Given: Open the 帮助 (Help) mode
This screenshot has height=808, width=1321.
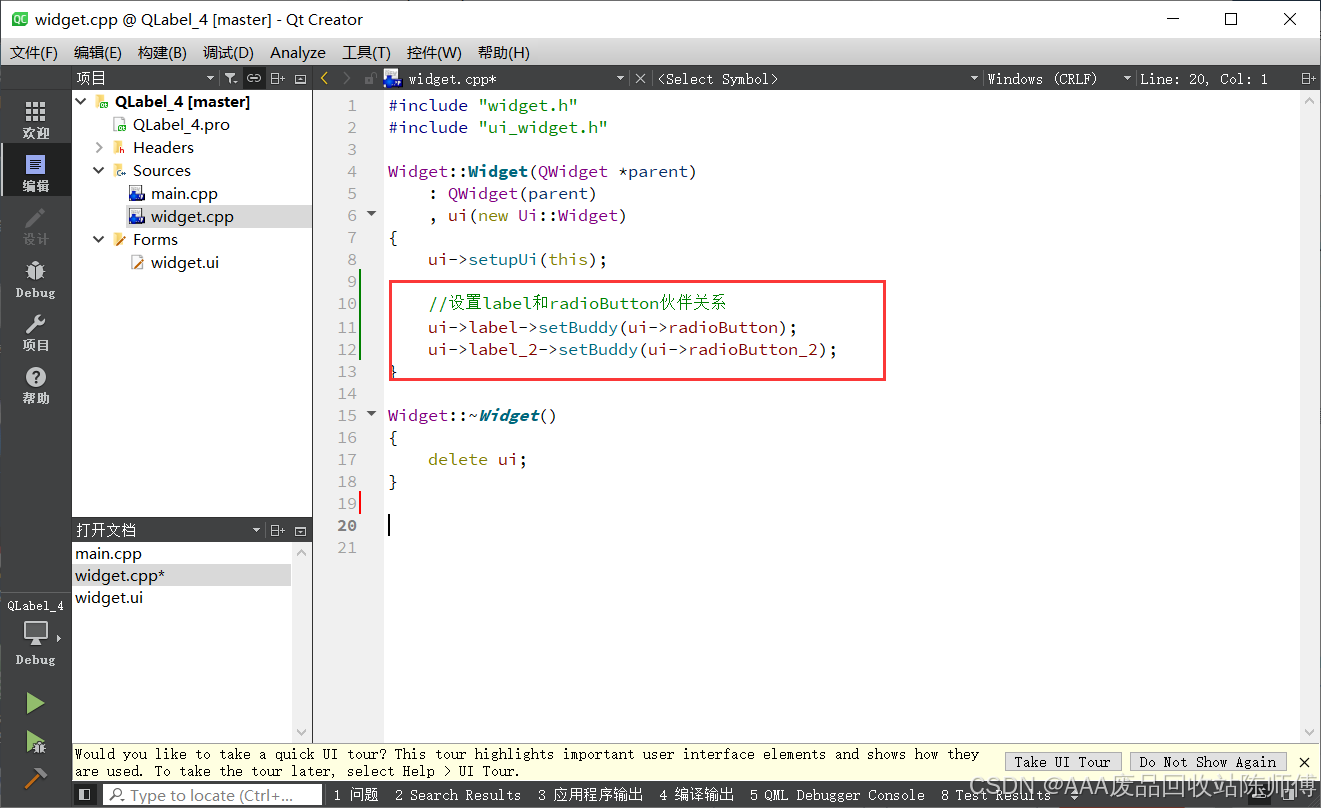Looking at the screenshot, I should pyautogui.click(x=36, y=385).
